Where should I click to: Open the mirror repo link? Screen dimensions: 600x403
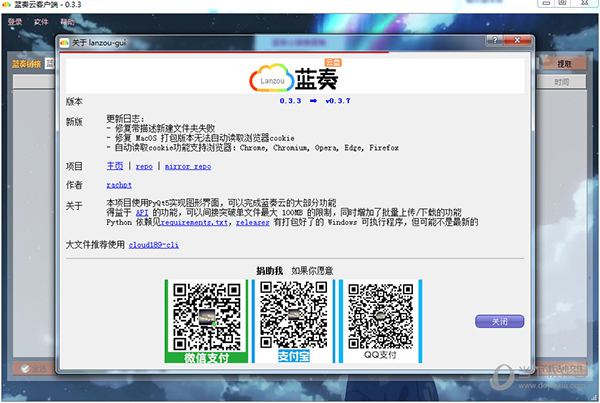[188, 166]
